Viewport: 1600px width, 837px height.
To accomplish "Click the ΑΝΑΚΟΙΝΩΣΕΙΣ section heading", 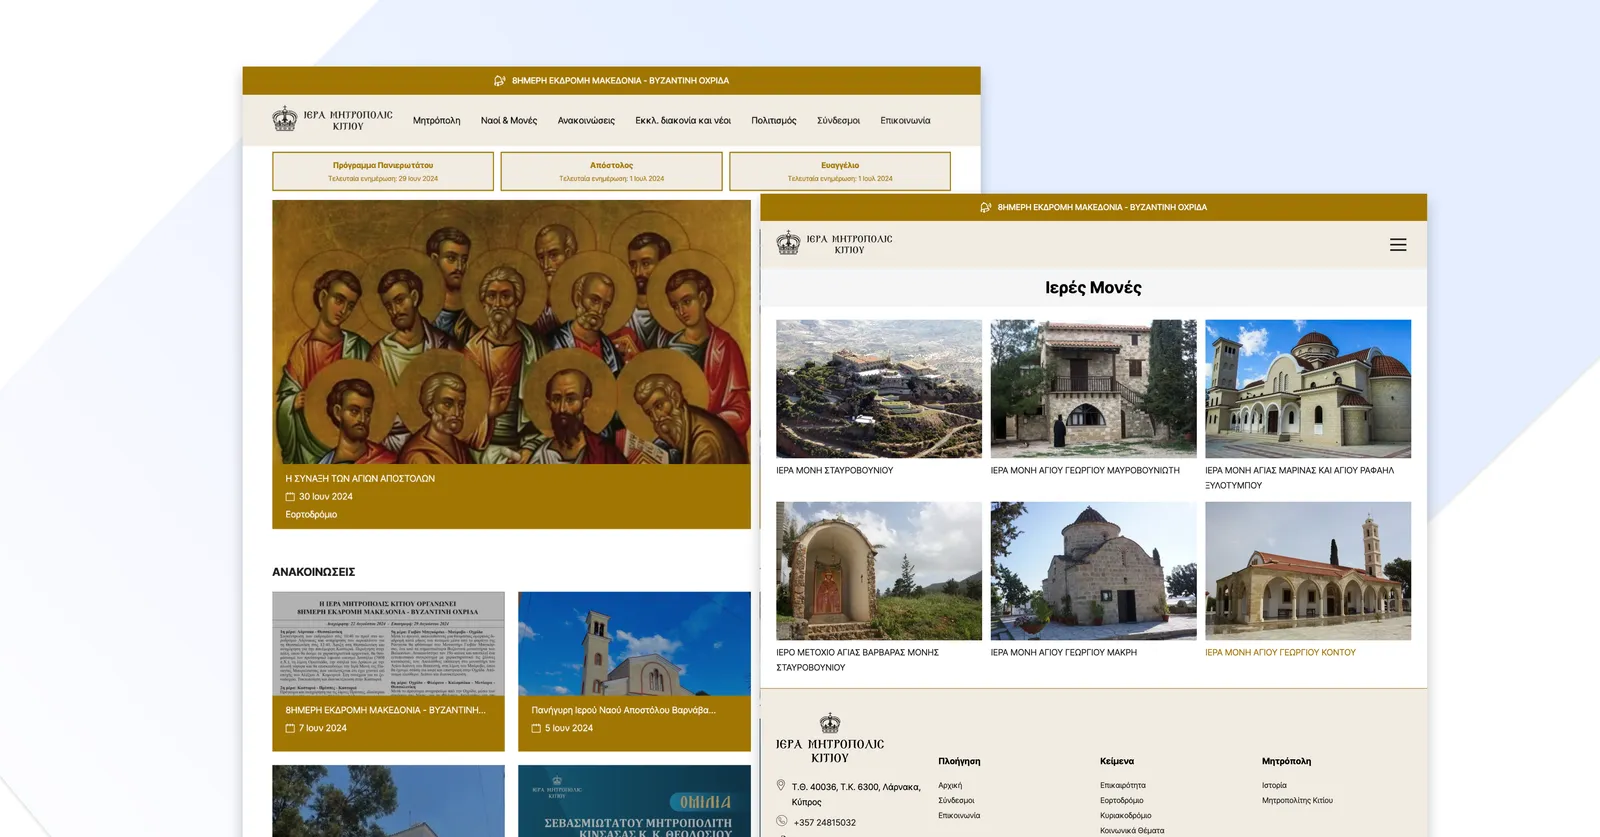I will point(313,572).
